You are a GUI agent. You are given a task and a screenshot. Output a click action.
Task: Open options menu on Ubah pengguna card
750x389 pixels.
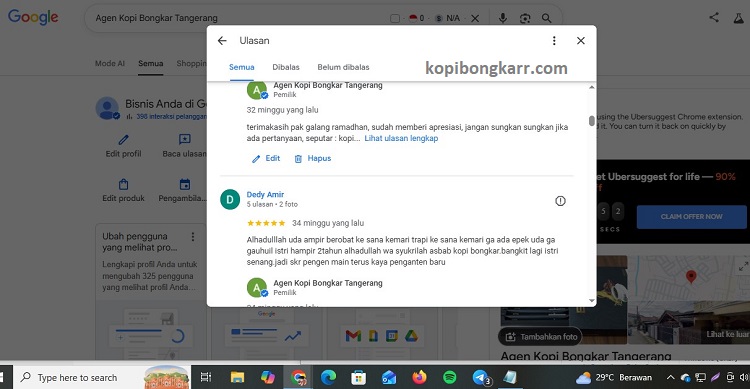[x=193, y=236]
